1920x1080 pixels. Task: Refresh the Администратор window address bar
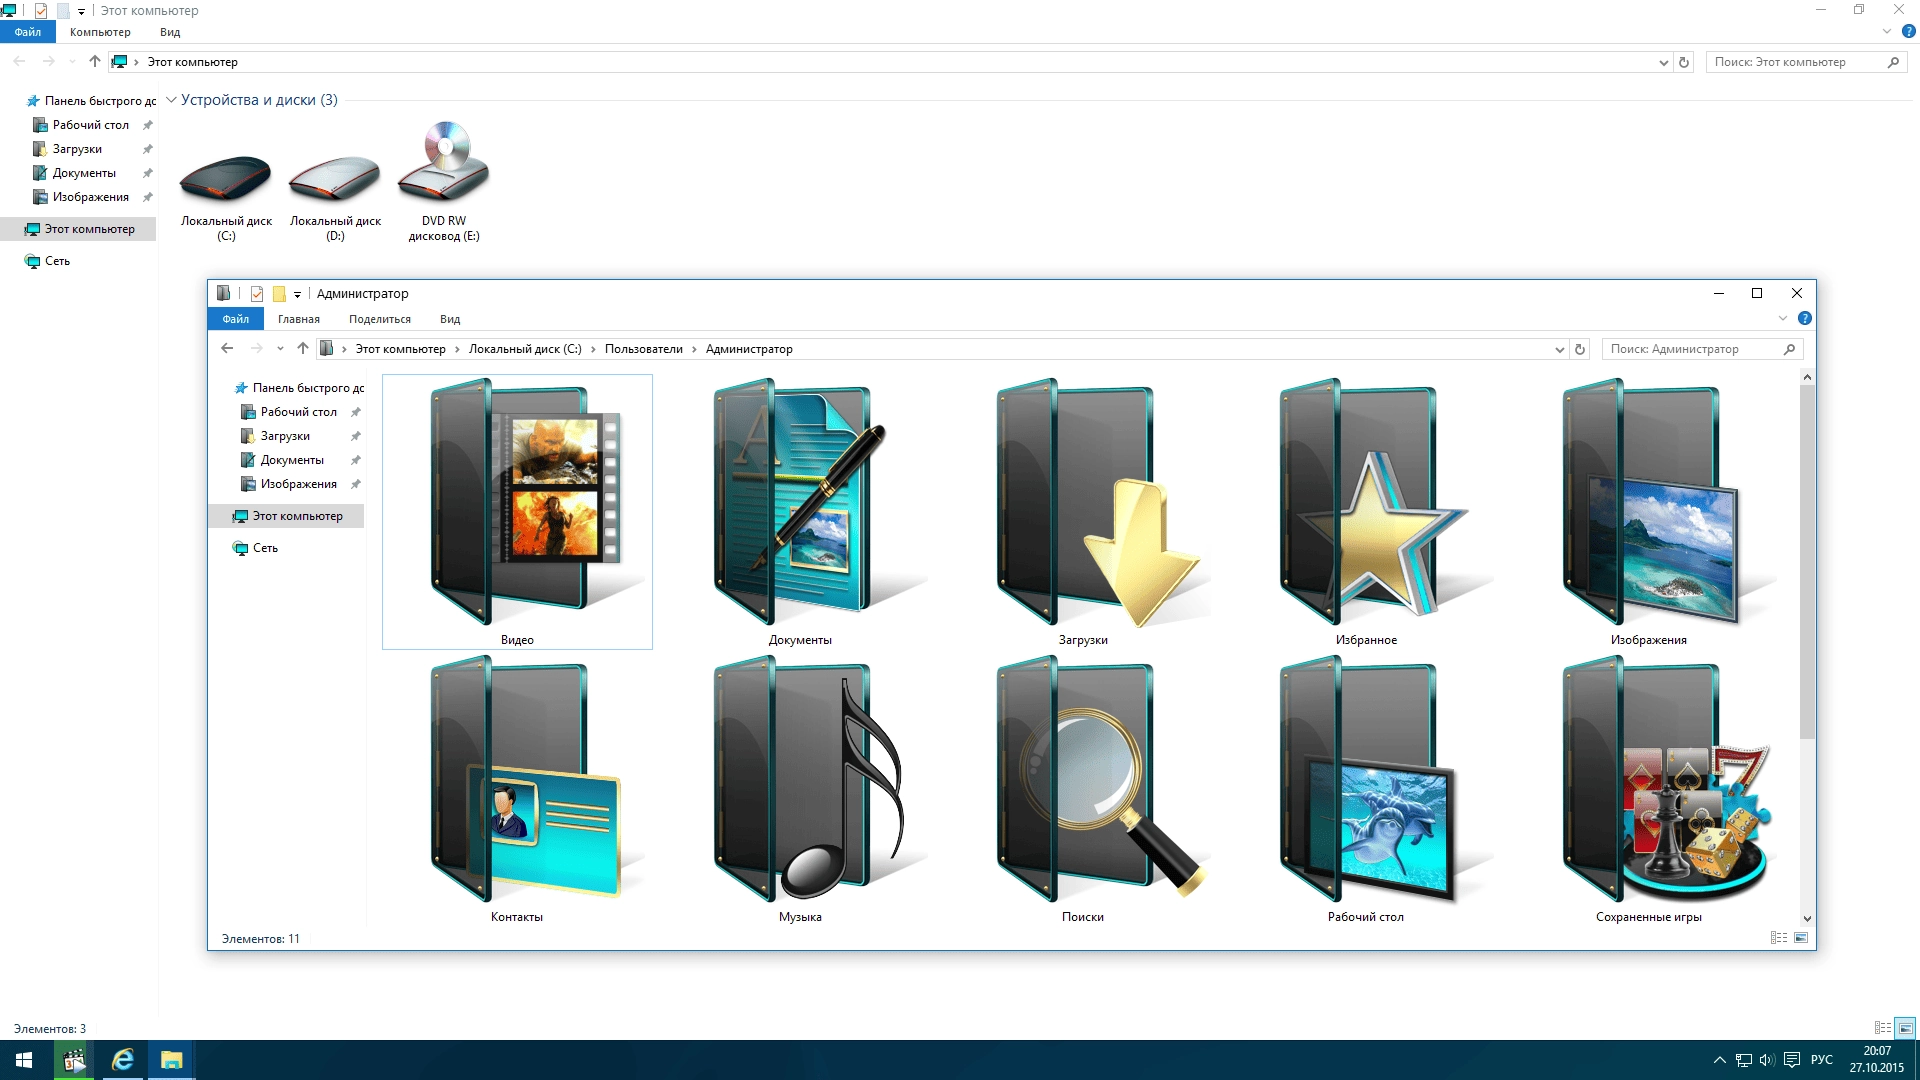(x=1580, y=349)
